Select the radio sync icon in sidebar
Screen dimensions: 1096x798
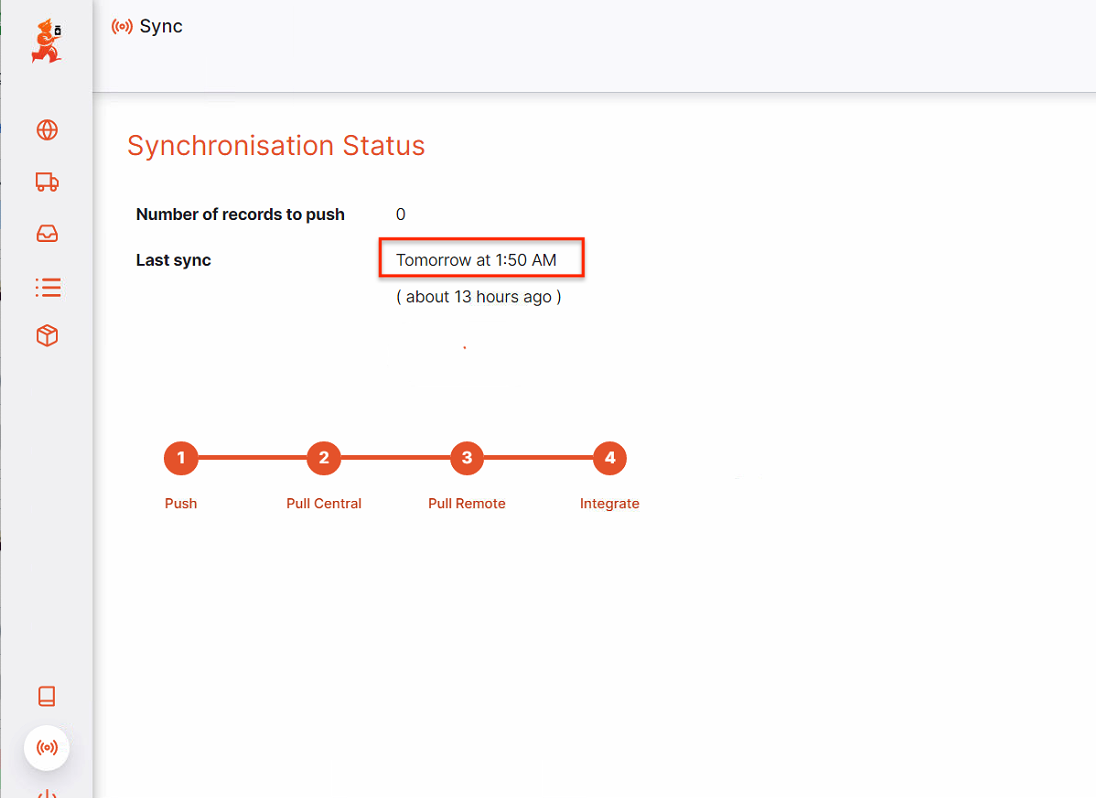(47, 748)
